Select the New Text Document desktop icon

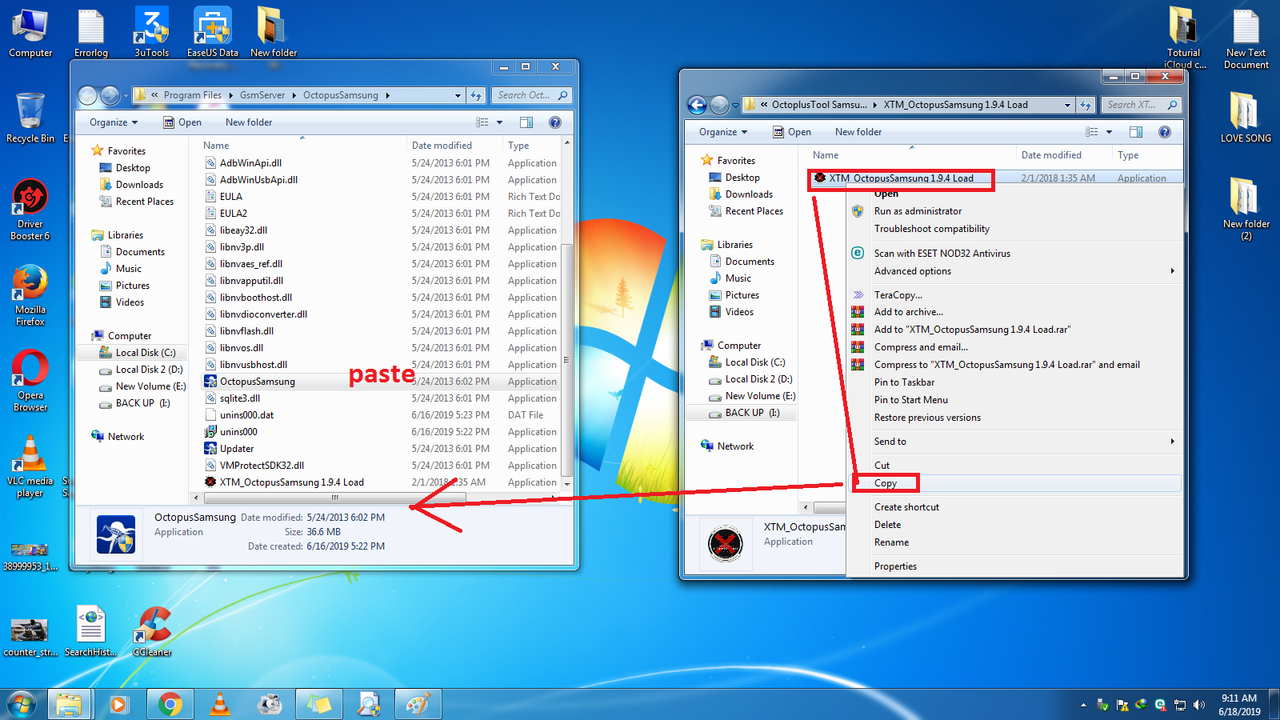point(1246,38)
